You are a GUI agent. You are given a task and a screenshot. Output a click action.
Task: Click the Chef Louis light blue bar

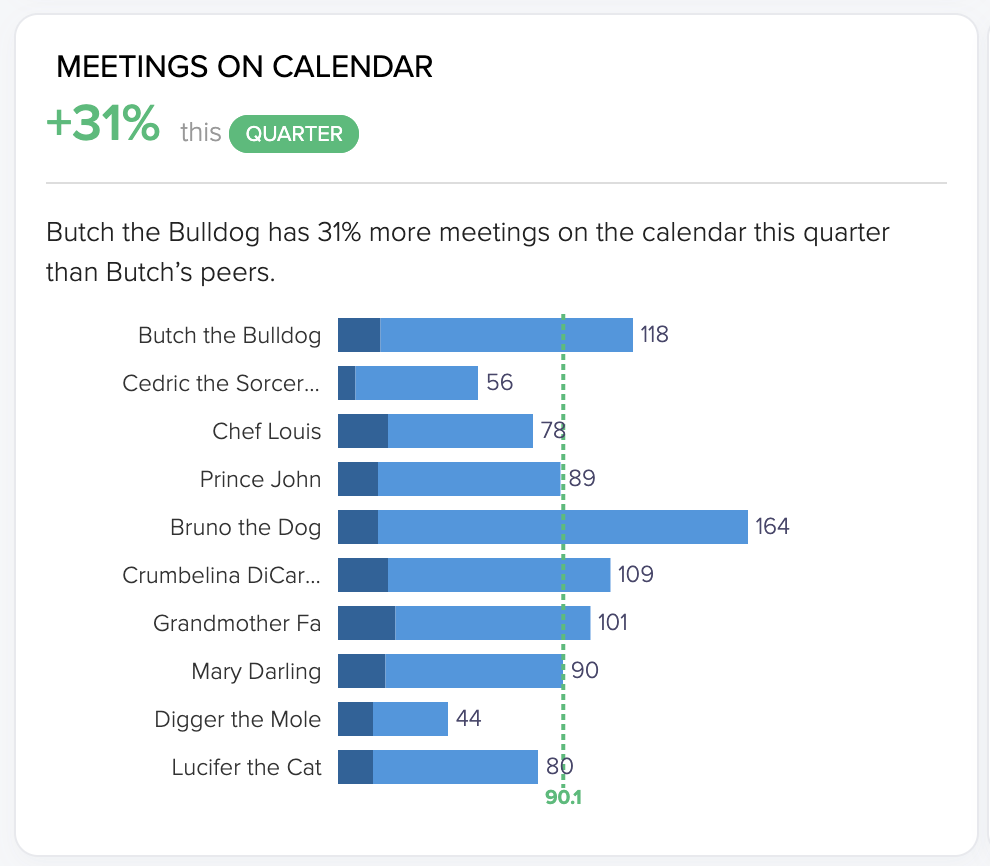tap(460, 431)
